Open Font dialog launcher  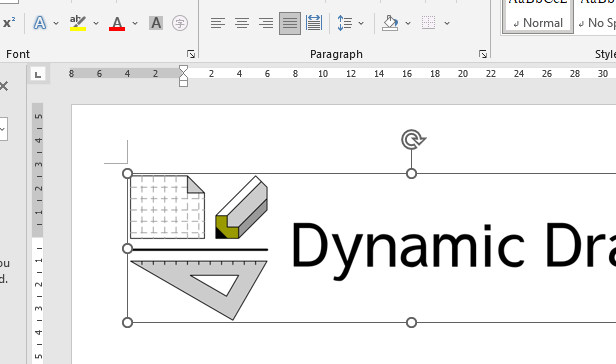[x=191, y=54]
